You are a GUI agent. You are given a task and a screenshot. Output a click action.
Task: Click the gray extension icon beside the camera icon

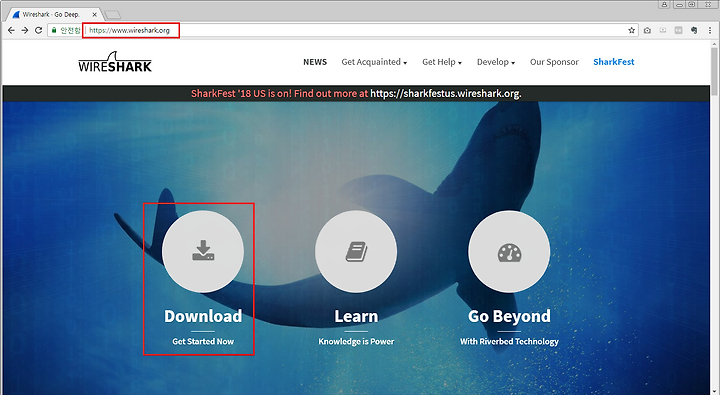(x=663, y=30)
